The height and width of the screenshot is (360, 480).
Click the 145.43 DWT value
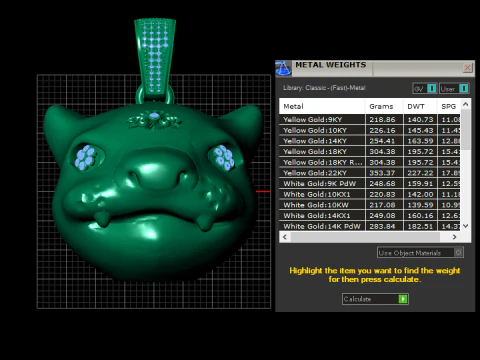(x=420, y=130)
